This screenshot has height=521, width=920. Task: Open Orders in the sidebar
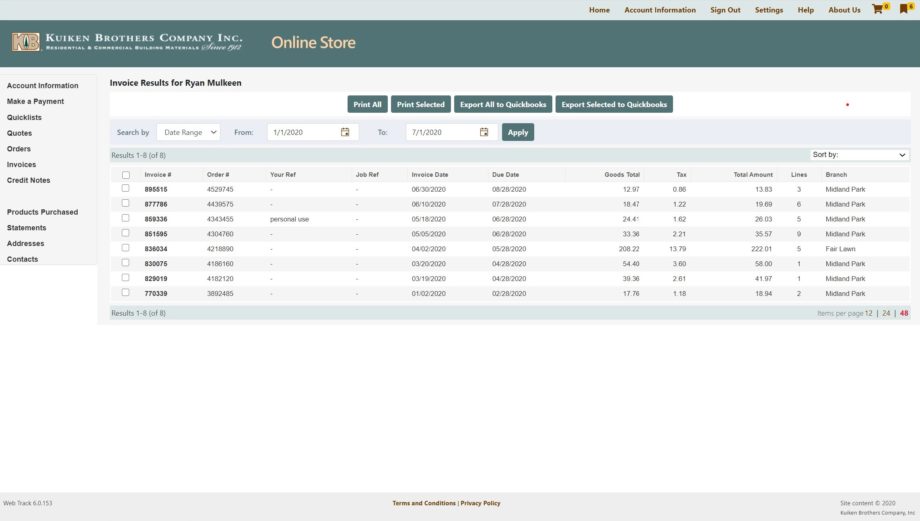tap(19, 149)
